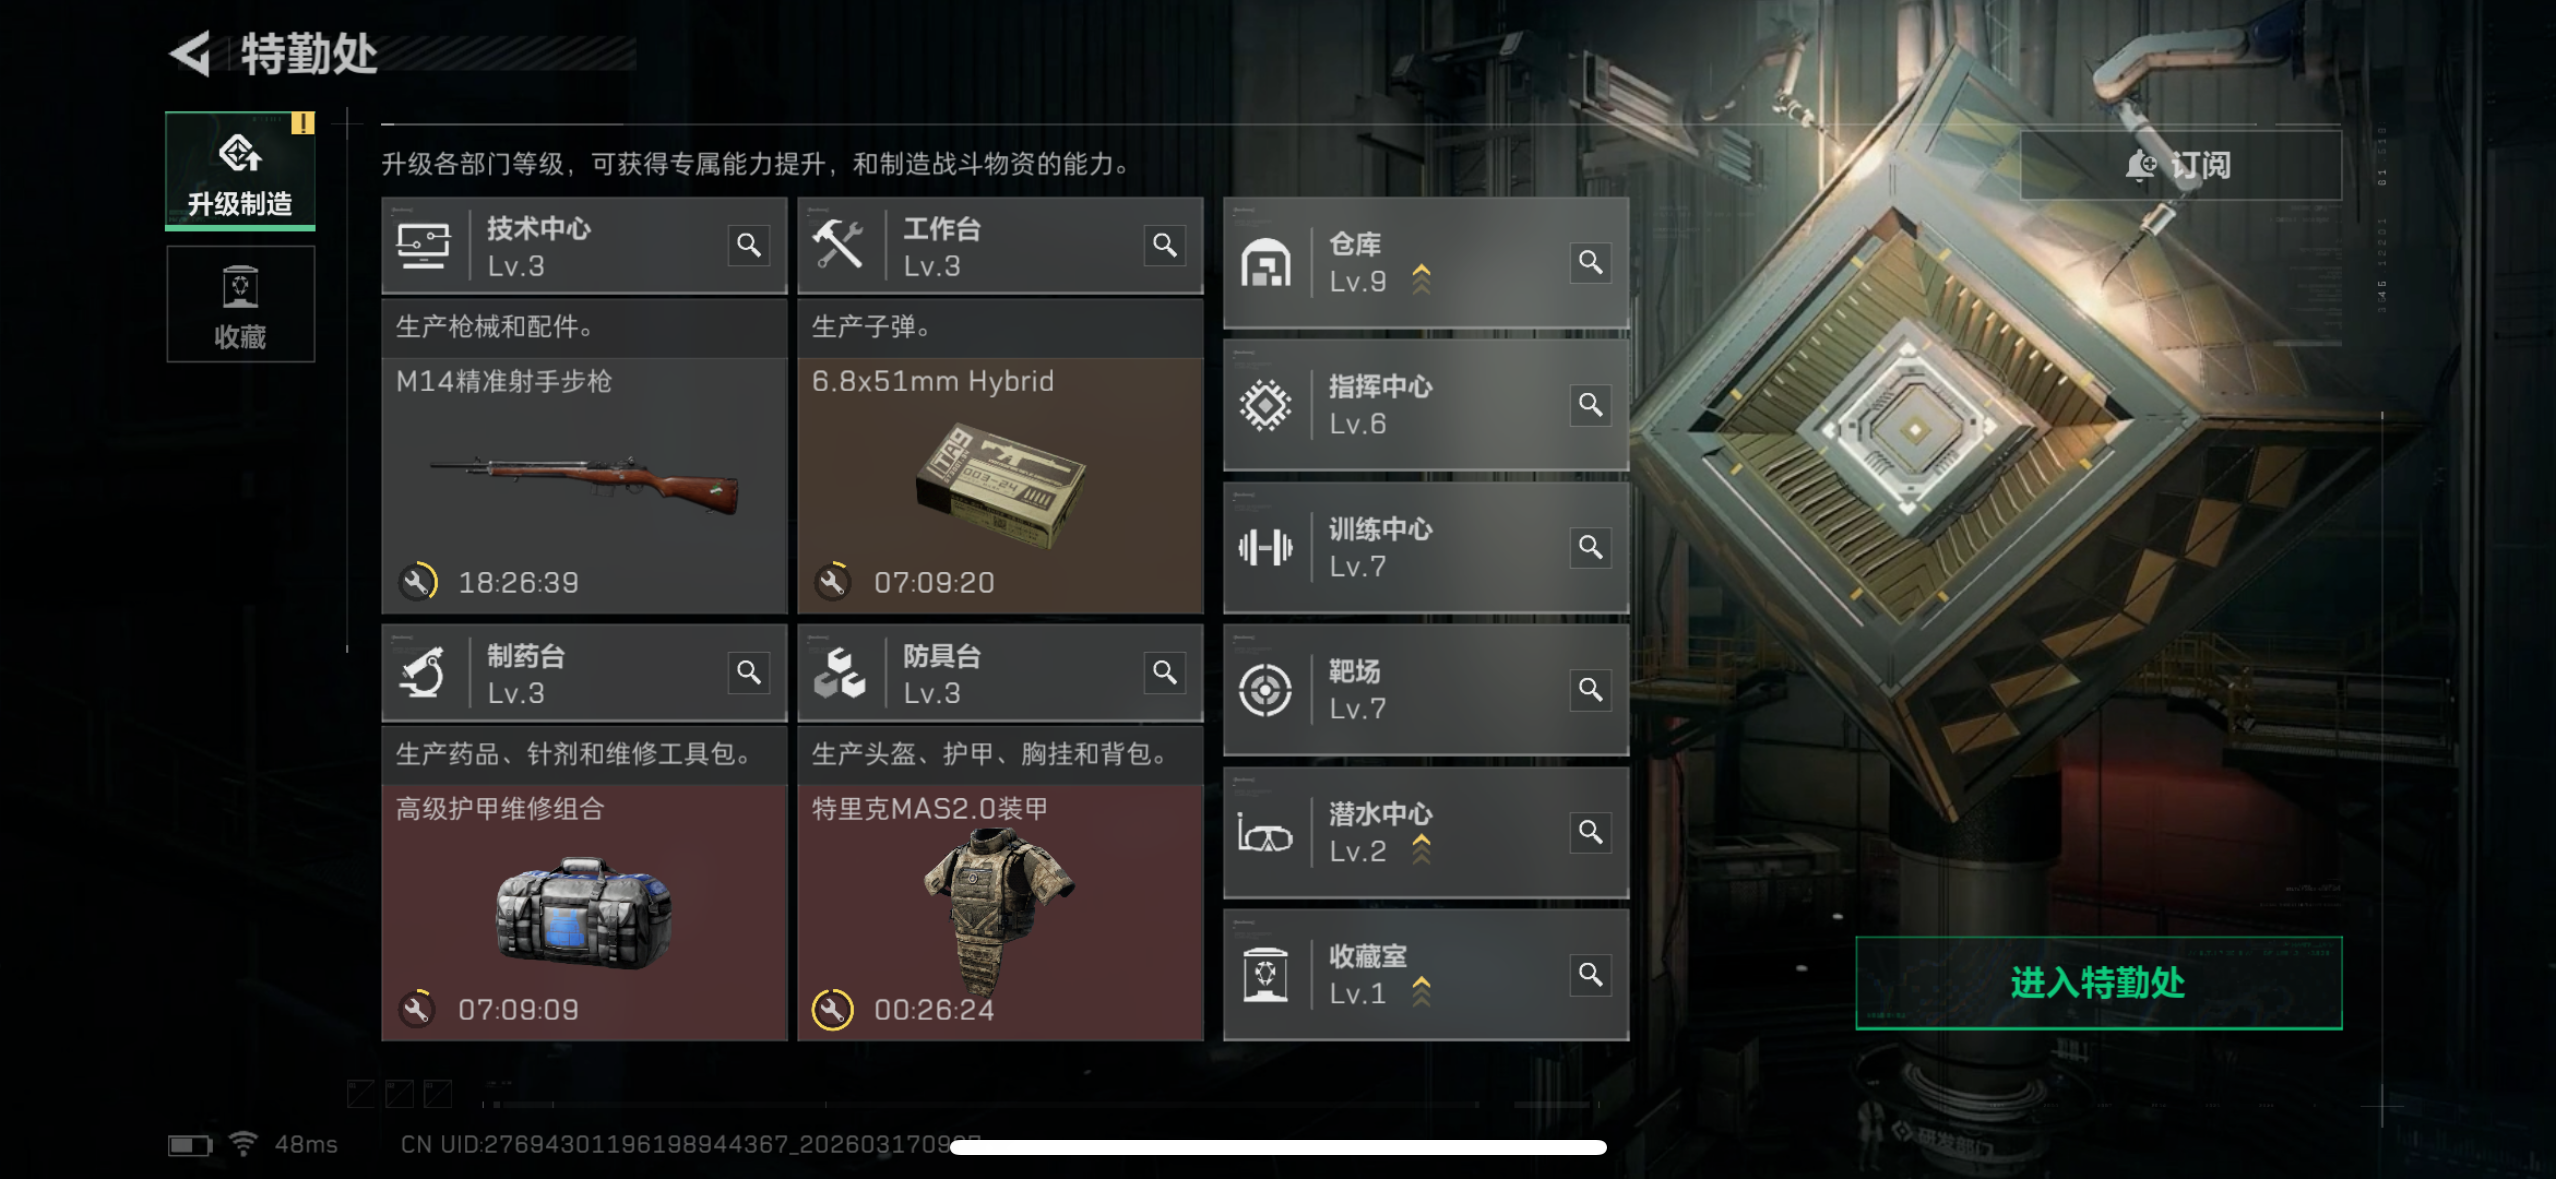
Task: Switch to the 收藏 tab
Action: tap(240, 304)
